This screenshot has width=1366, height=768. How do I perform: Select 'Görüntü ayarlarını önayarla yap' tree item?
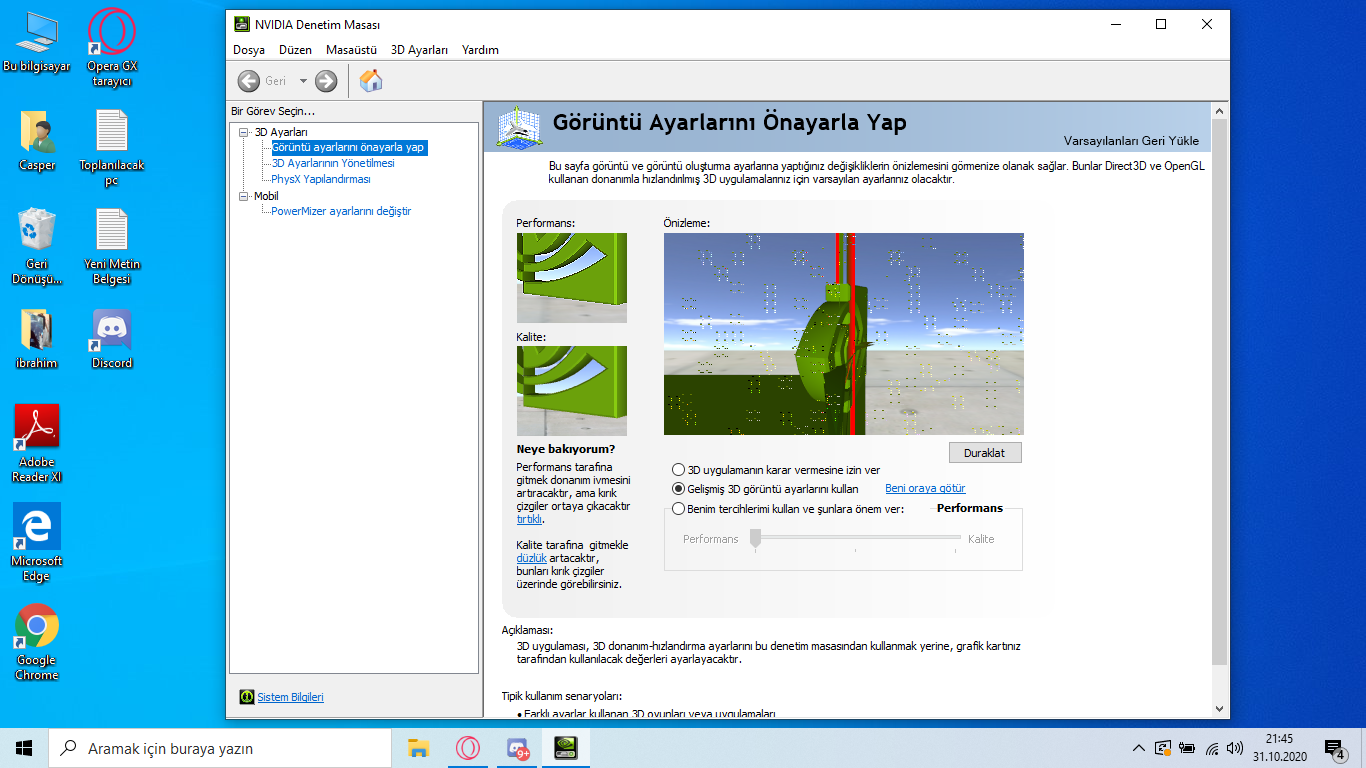pyautogui.click(x=348, y=147)
